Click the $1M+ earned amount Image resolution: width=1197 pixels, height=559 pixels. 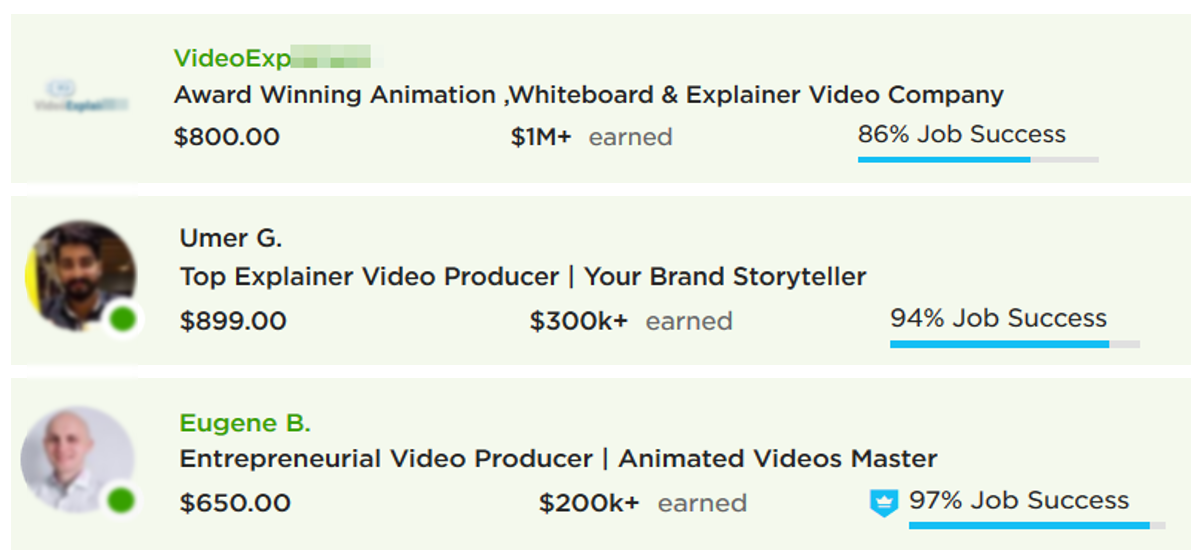(541, 137)
